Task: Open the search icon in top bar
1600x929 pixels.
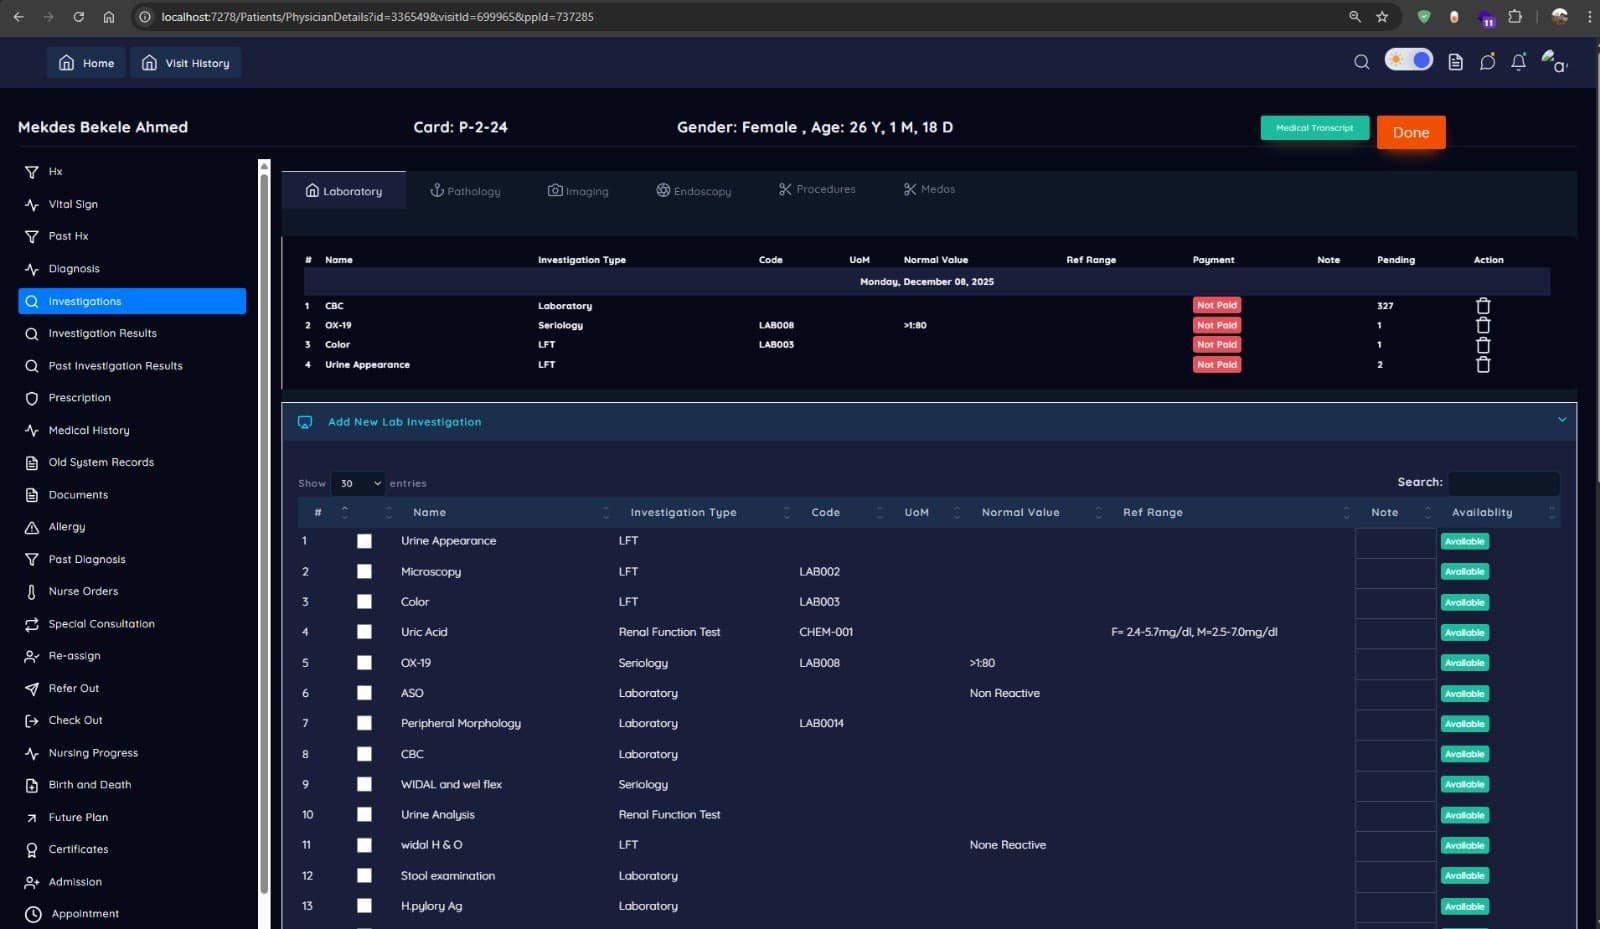Action: click(1361, 62)
